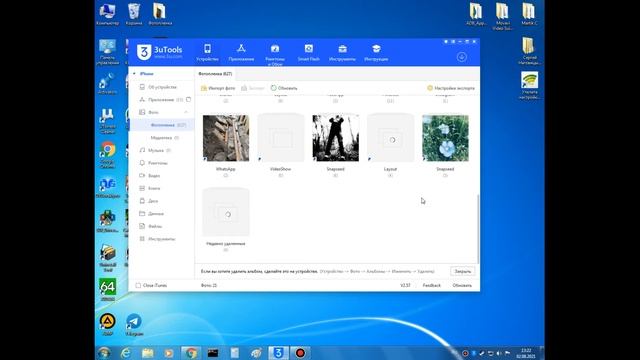Open Приложения in the left sidebar
Image resolution: width=640 pixels, height=360 pixels.
pyautogui.click(x=162, y=100)
